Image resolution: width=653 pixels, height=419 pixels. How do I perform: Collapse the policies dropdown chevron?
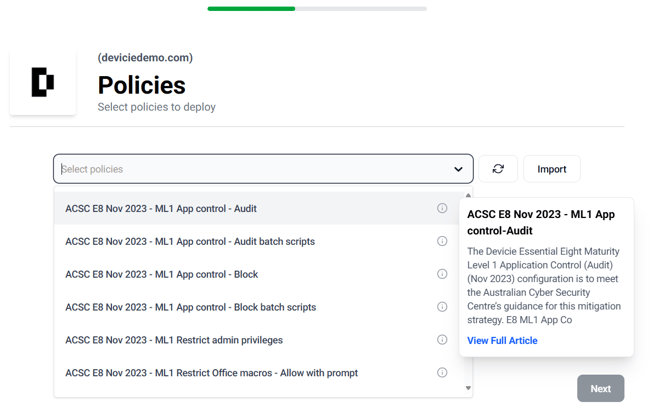(458, 169)
